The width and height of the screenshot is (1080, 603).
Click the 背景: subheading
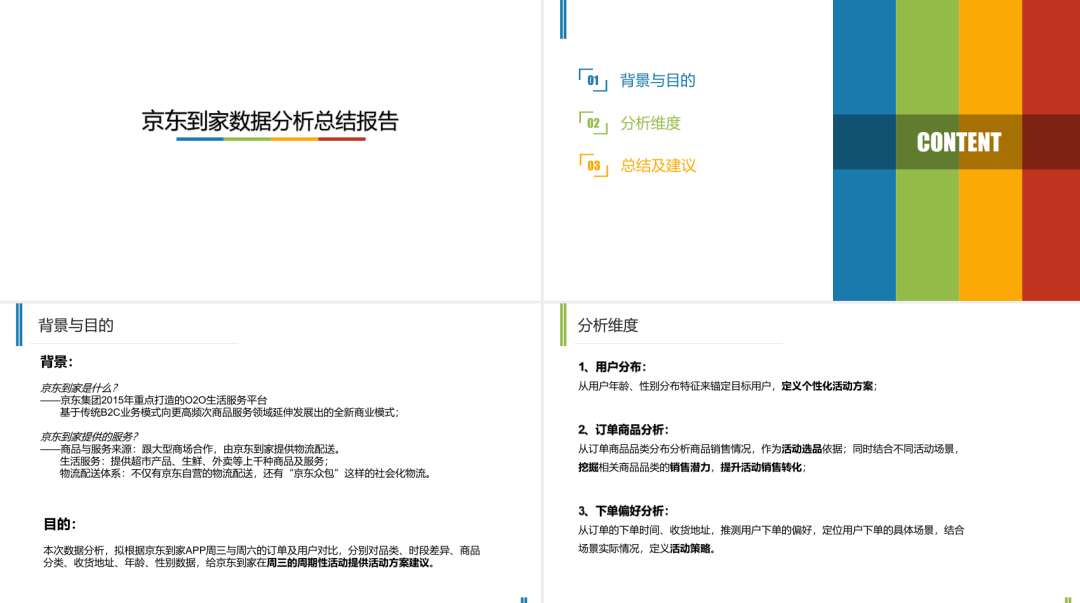(x=56, y=362)
